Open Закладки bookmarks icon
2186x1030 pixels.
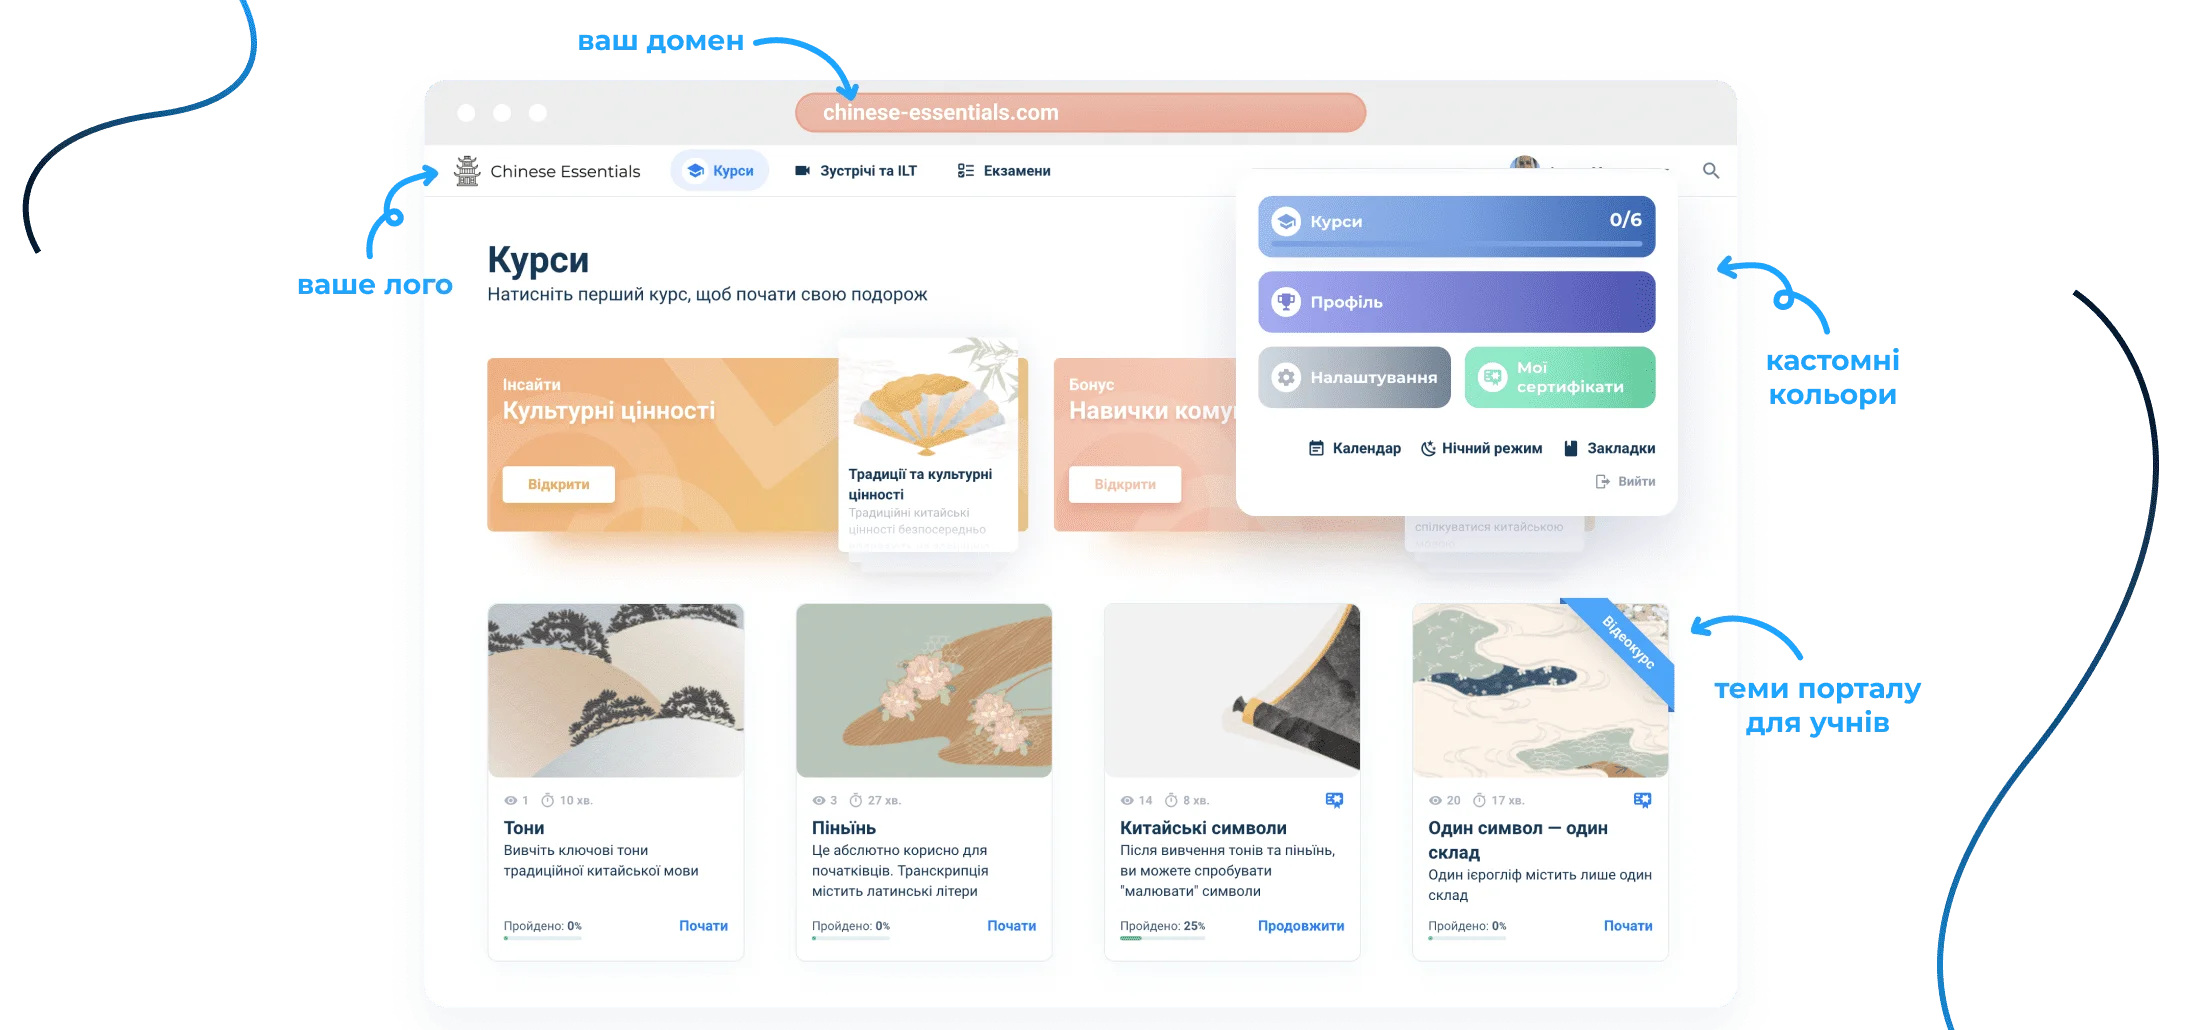(x=1571, y=448)
